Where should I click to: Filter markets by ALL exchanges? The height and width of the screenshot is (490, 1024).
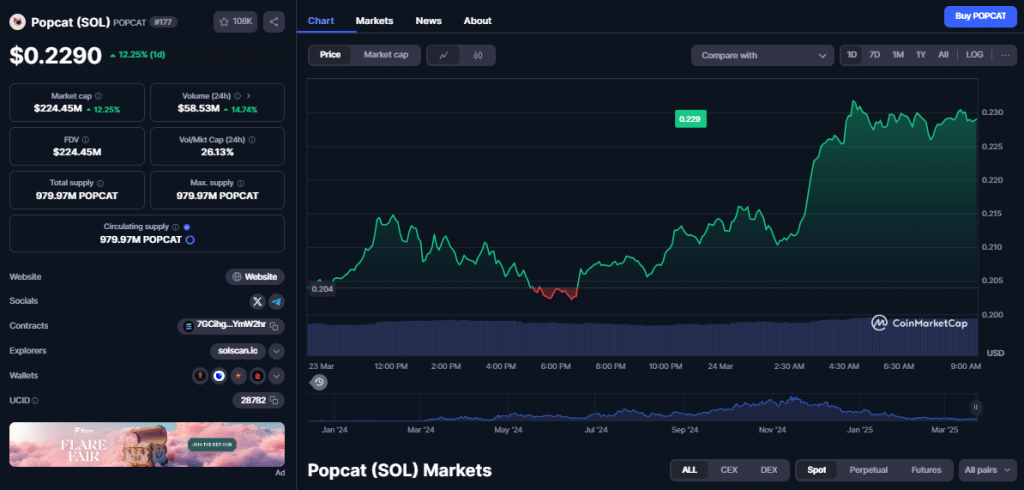[x=690, y=470]
